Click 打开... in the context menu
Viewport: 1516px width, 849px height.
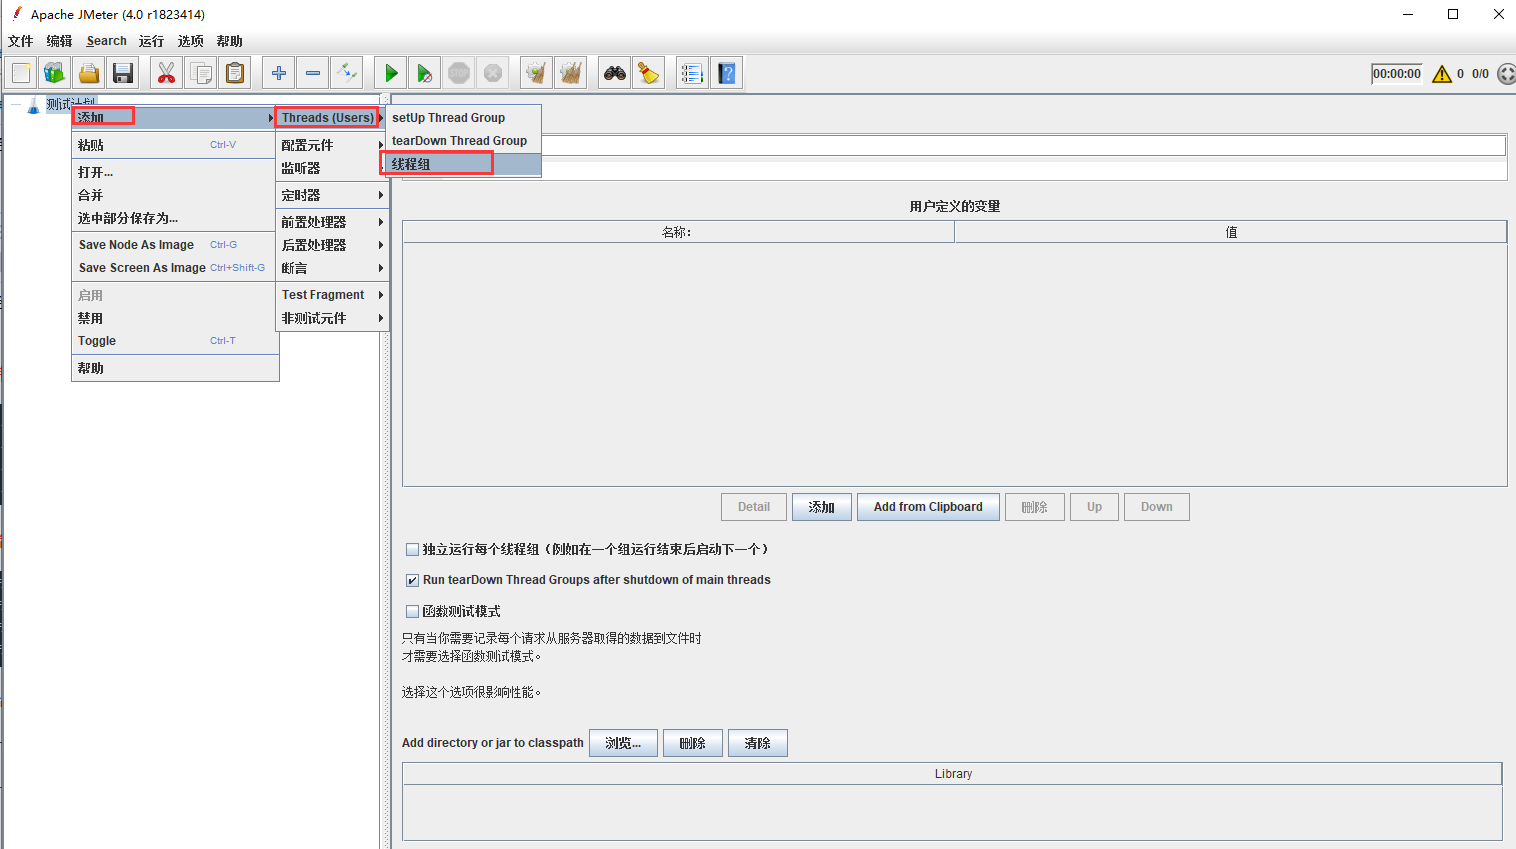click(x=175, y=172)
